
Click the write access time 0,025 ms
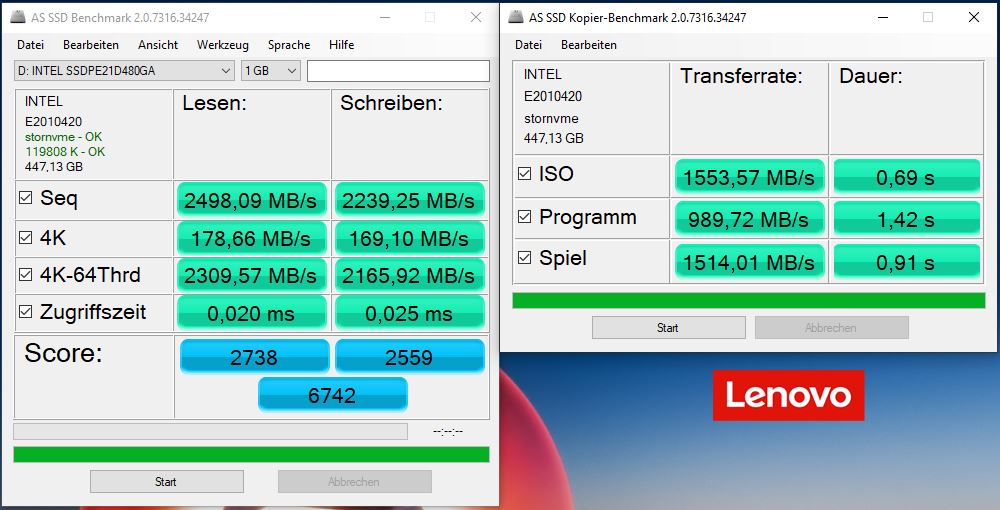click(x=409, y=313)
